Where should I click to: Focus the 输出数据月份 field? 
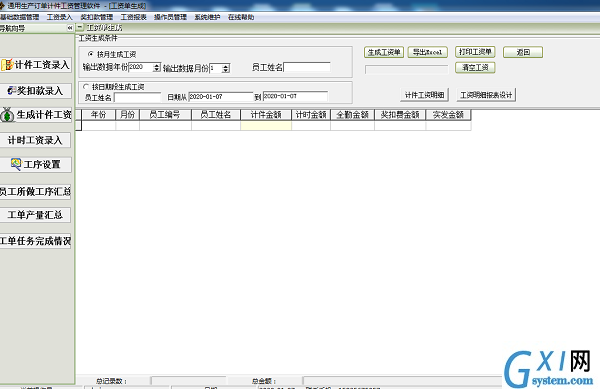tap(216, 68)
